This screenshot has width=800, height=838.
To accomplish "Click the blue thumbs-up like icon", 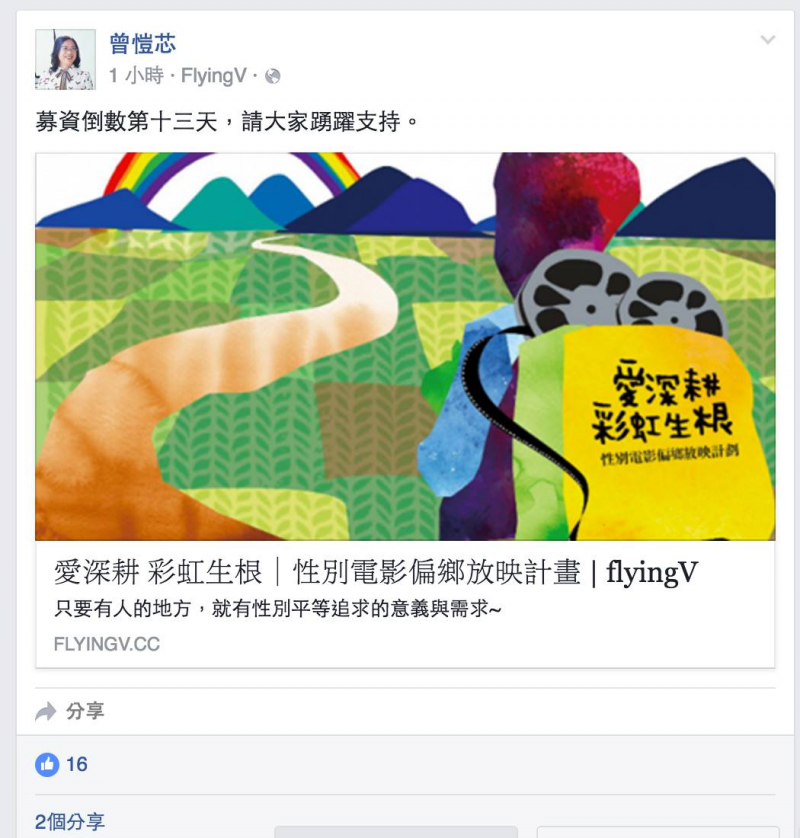I will click(x=47, y=764).
